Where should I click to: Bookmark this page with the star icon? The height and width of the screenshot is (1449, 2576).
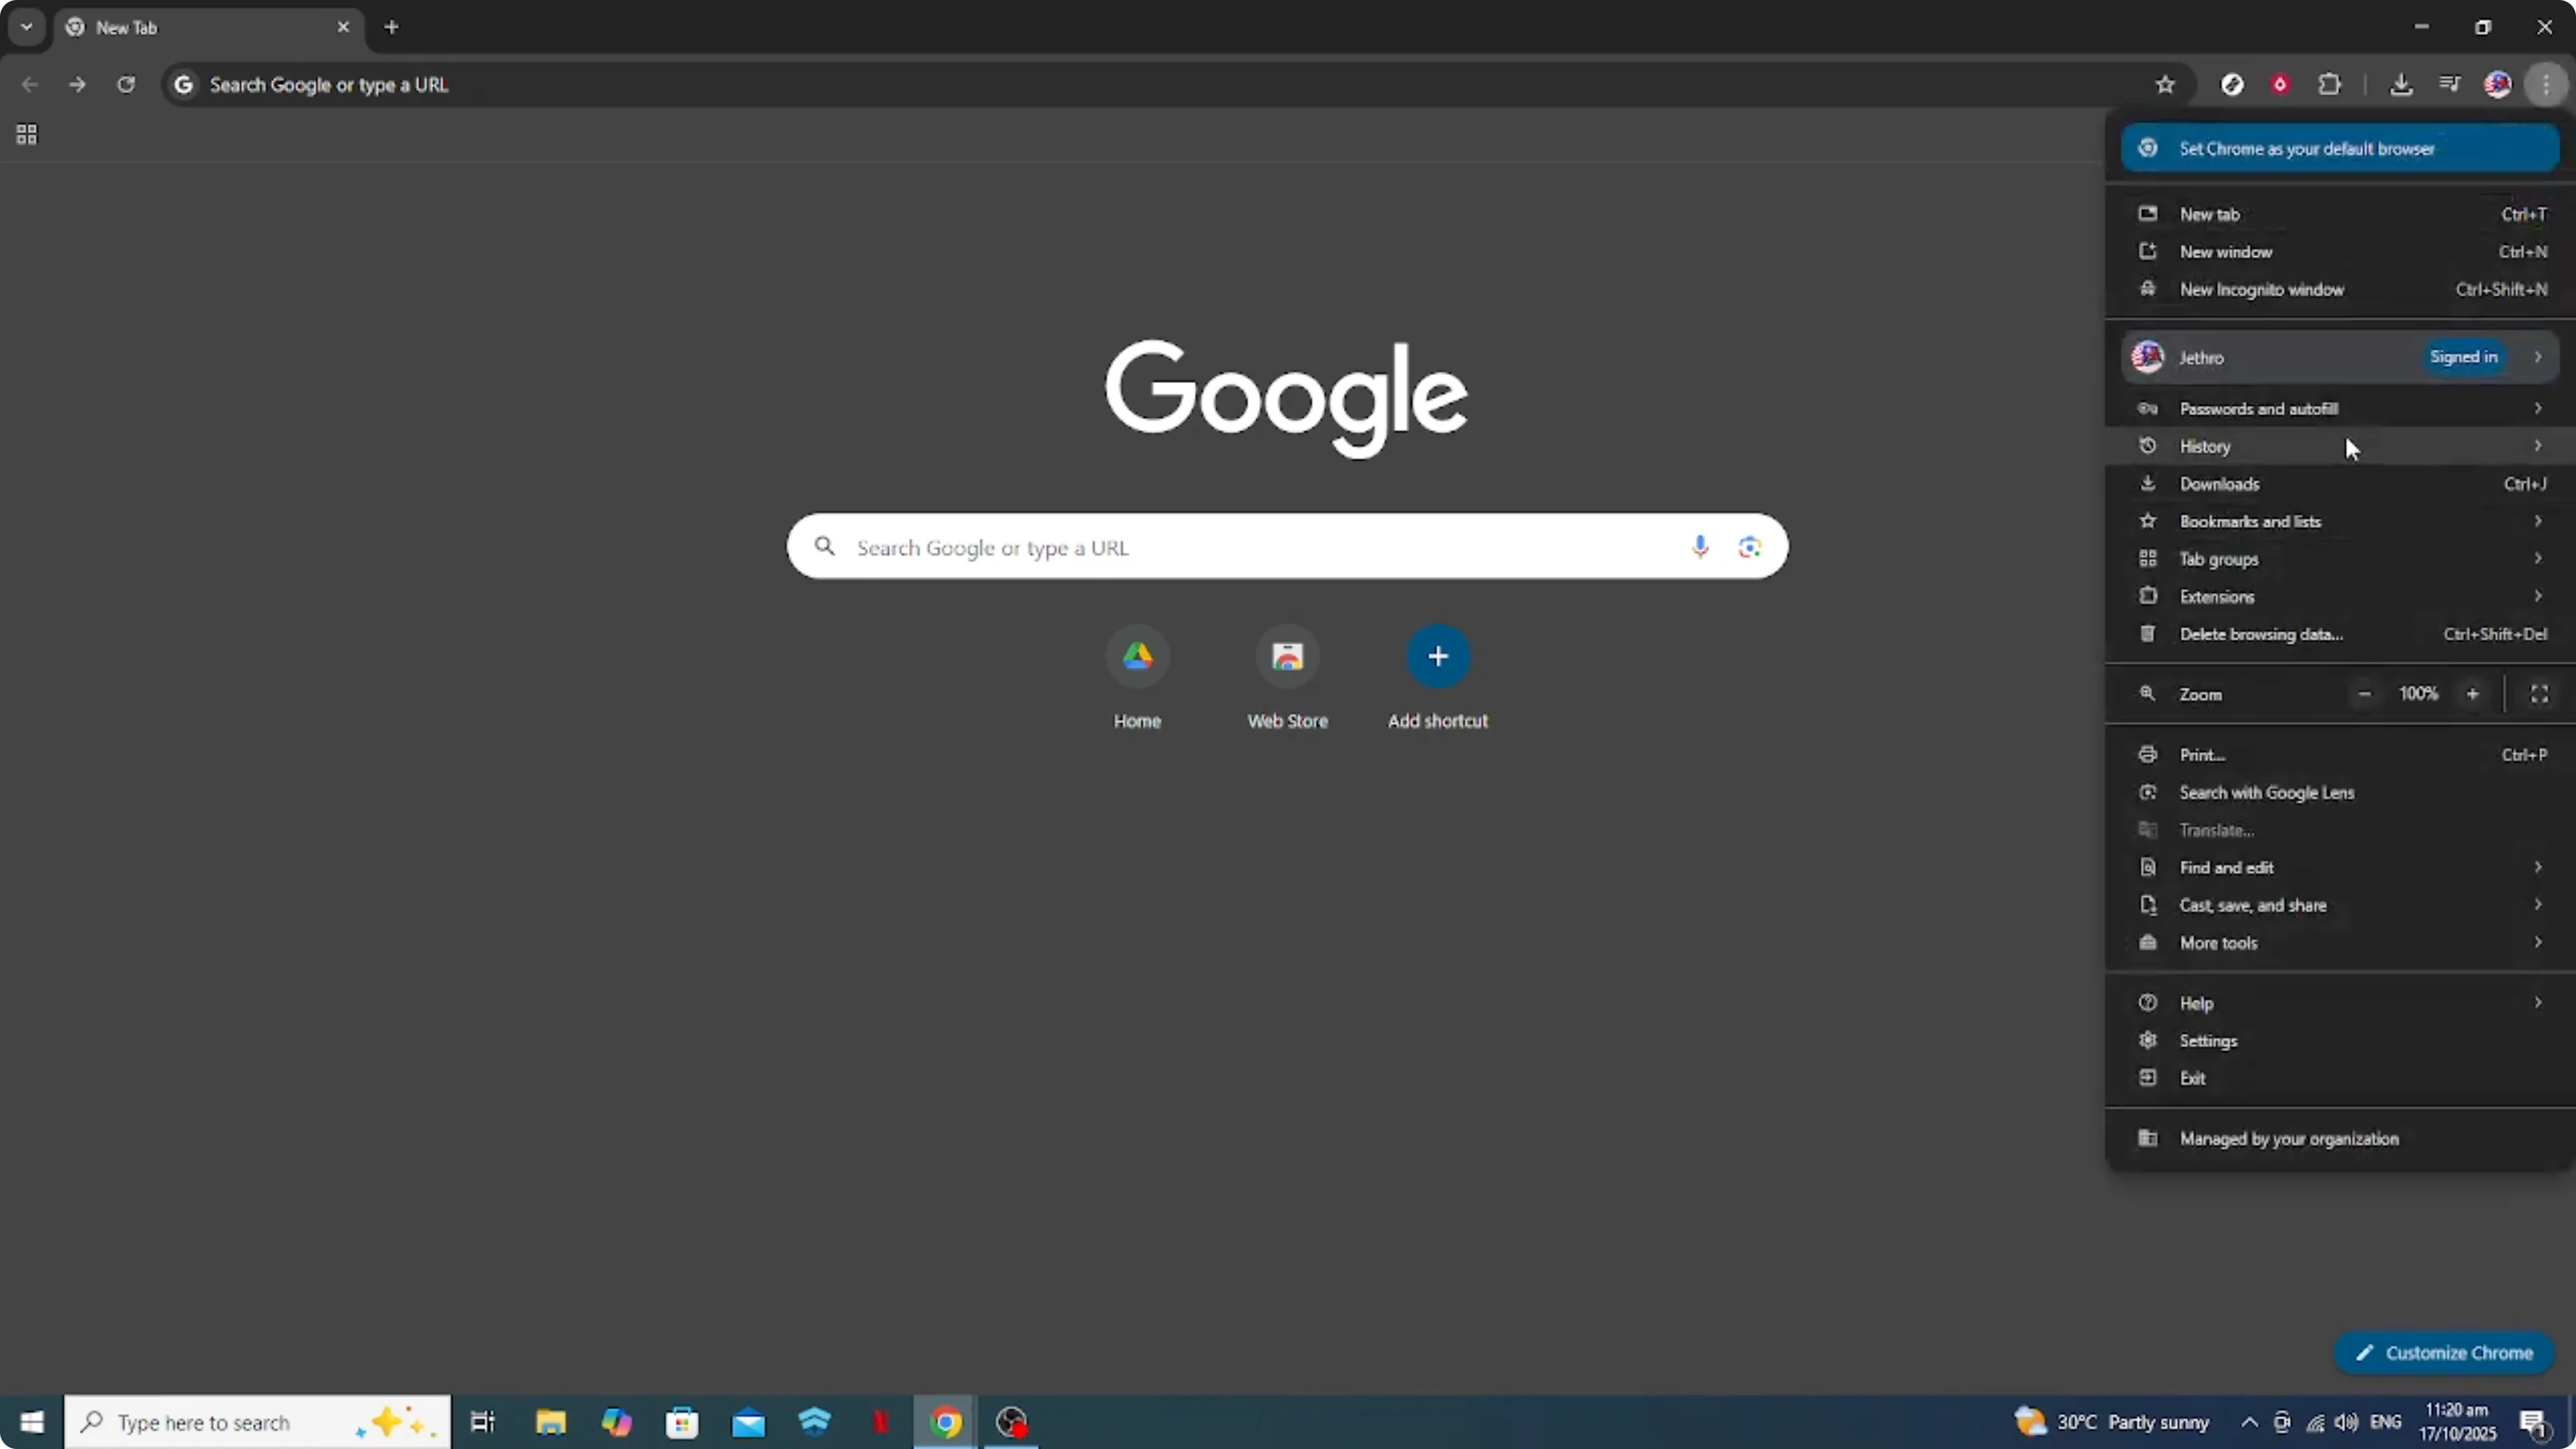pos(2166,84)
